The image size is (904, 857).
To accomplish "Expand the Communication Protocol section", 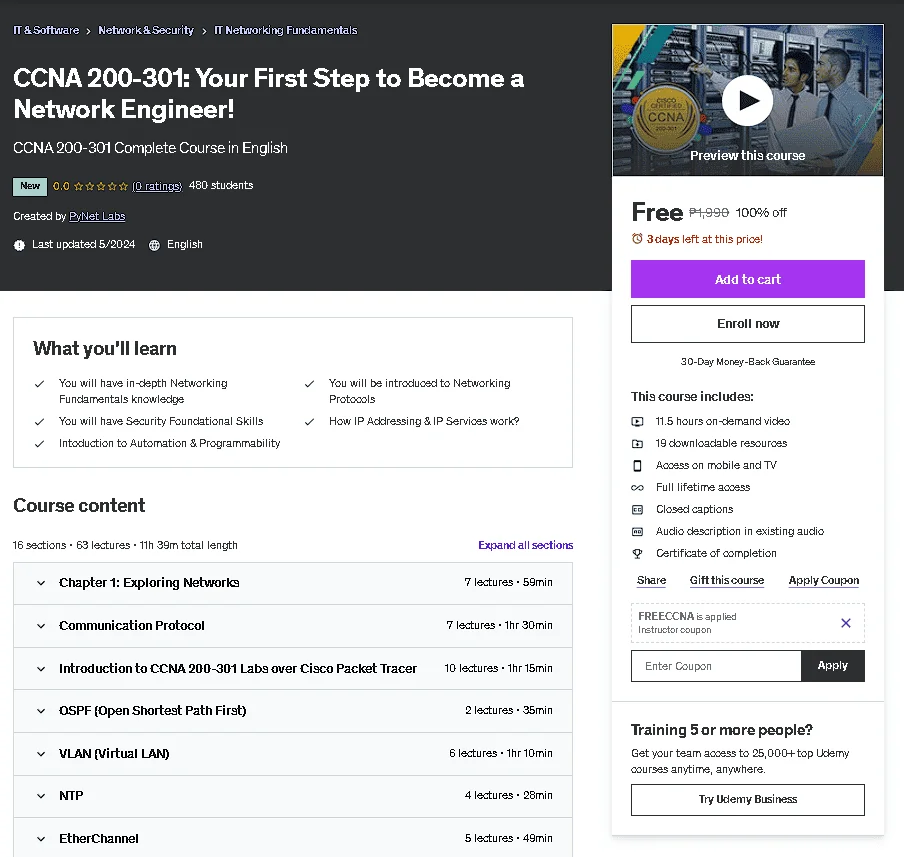I will [293, 626].
